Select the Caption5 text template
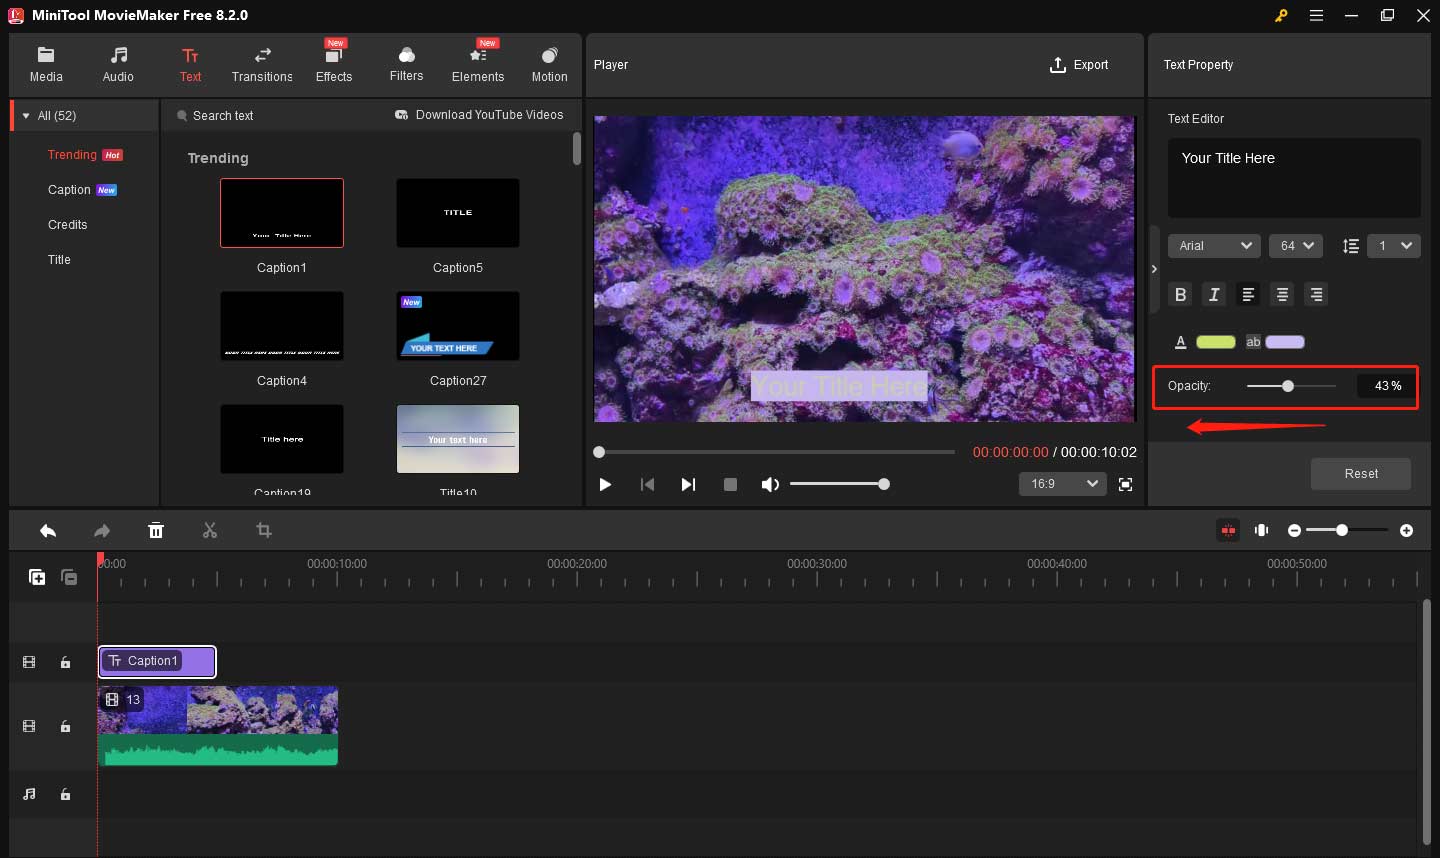Viewport: 1440px width, 858px height. click(x=458, y=213)
